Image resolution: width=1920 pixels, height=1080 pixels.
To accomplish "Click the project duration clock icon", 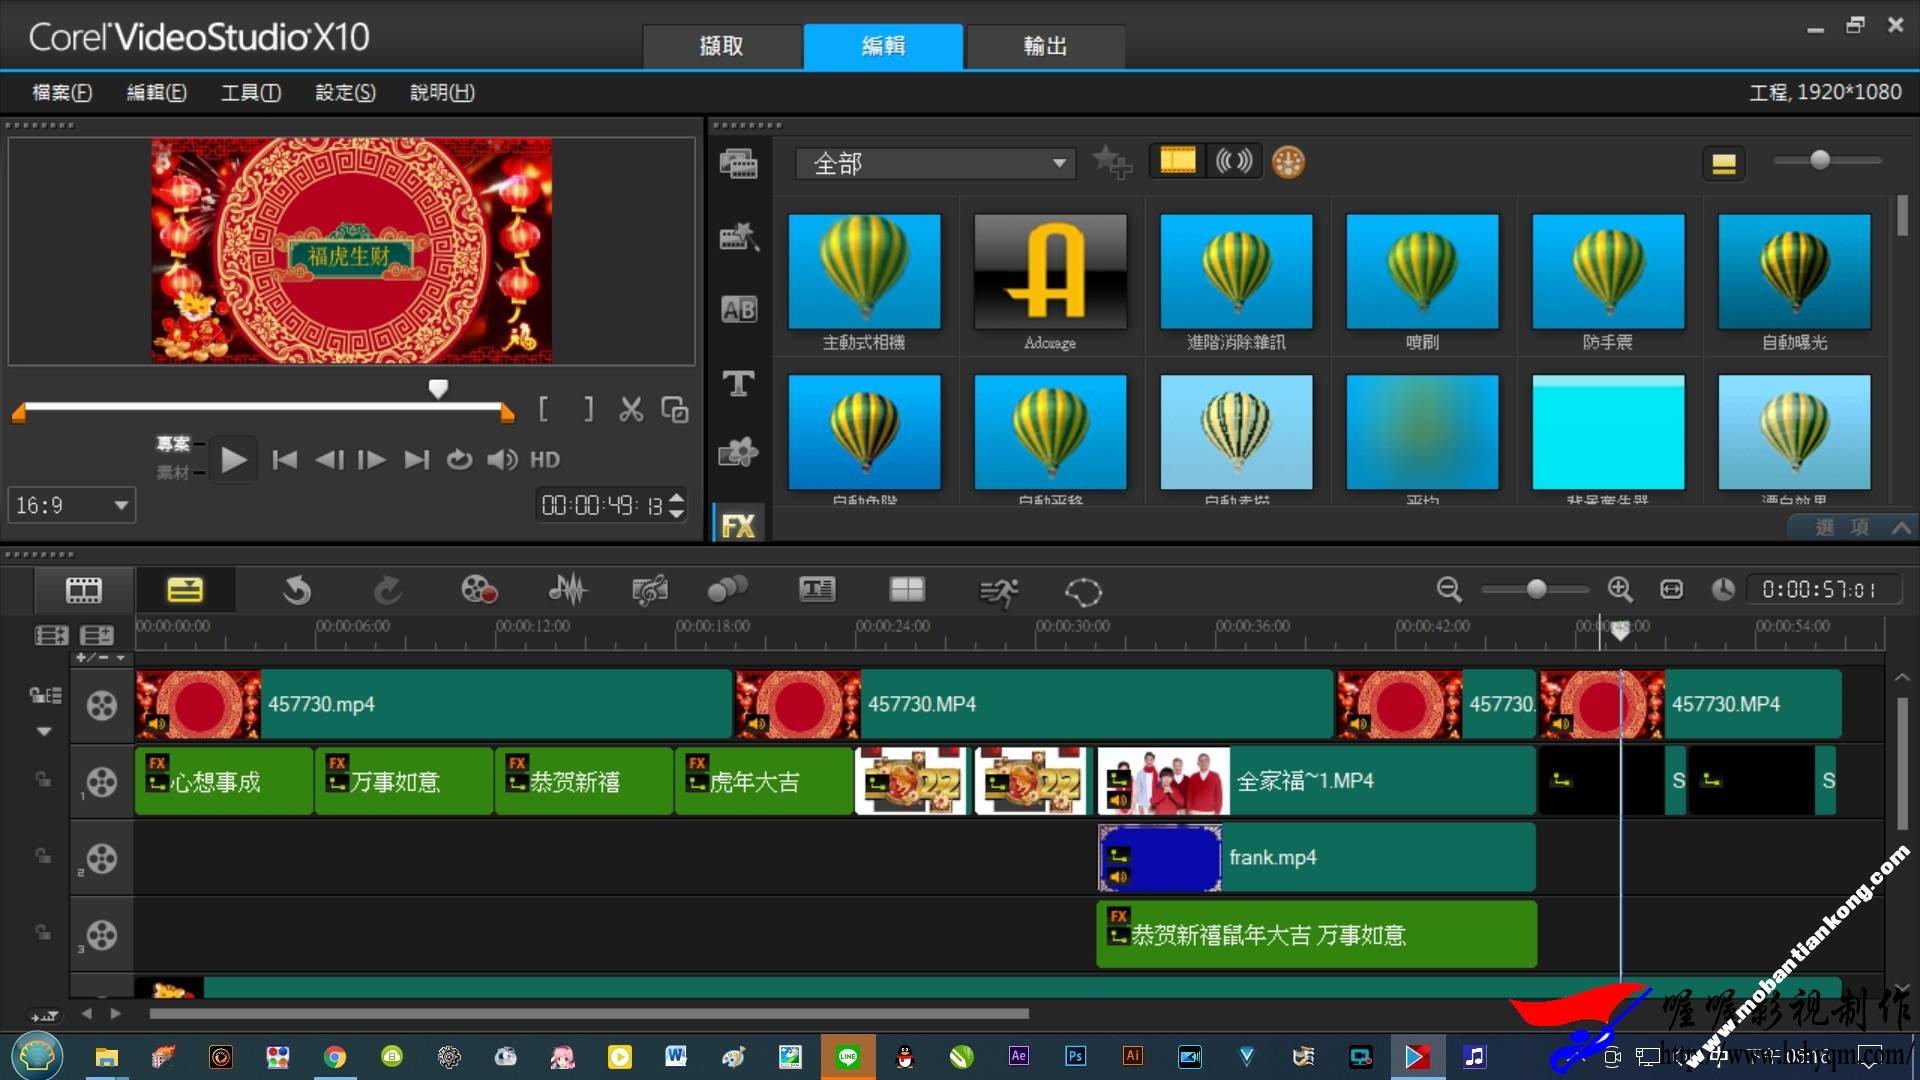I will [x=1722, y=590].
